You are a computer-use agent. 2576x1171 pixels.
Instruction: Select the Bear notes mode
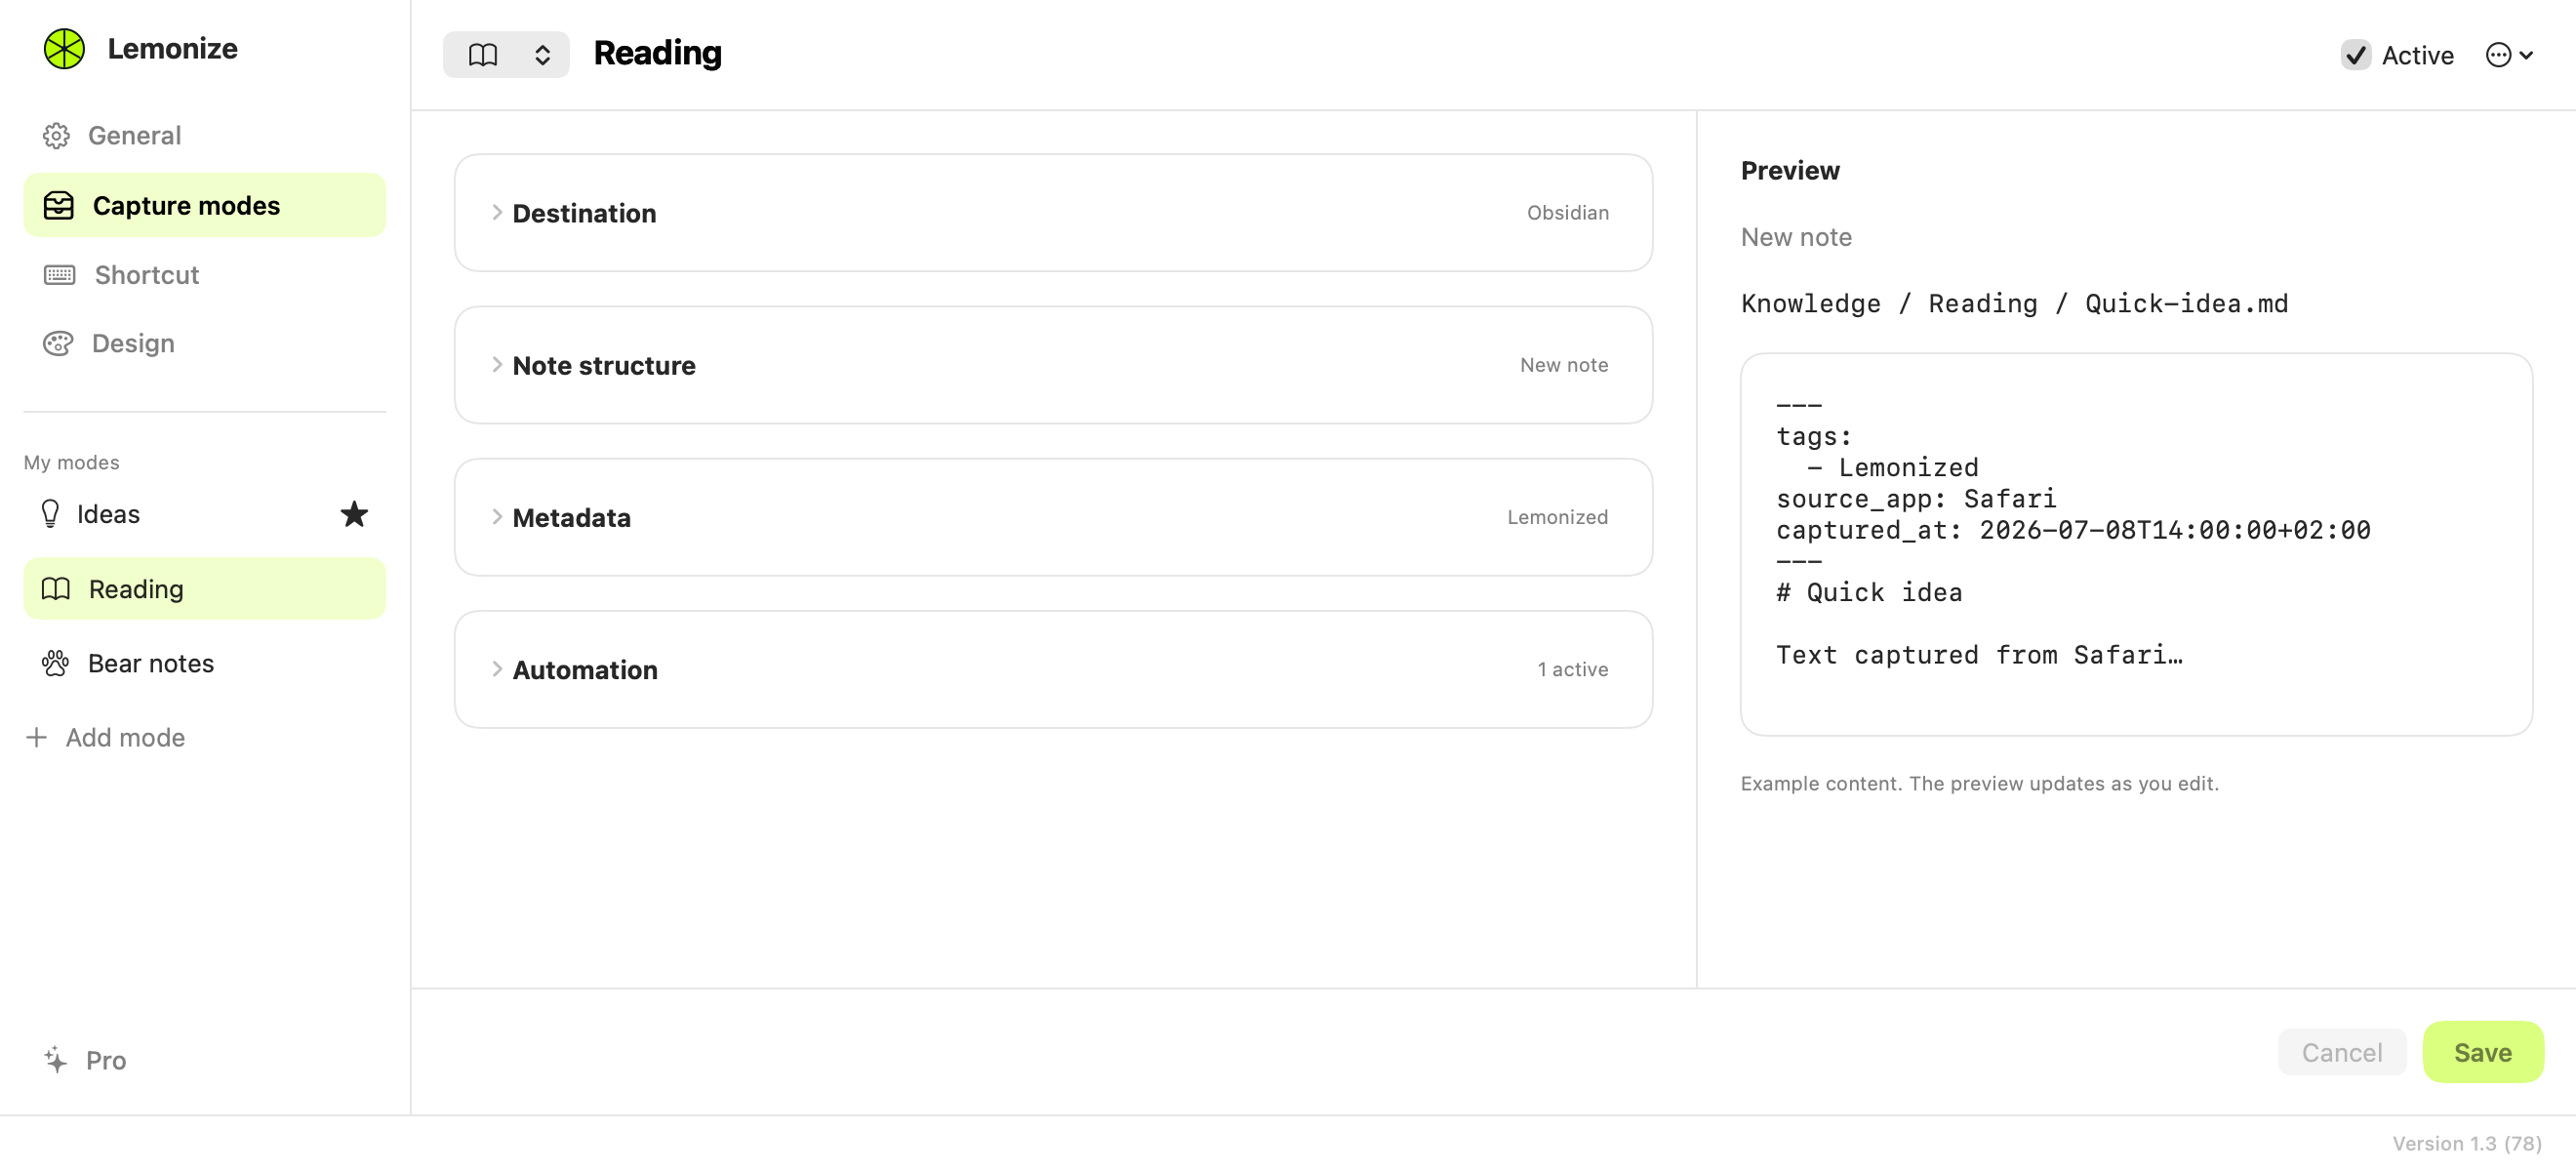pyautogui.click(x=205, y=663)
